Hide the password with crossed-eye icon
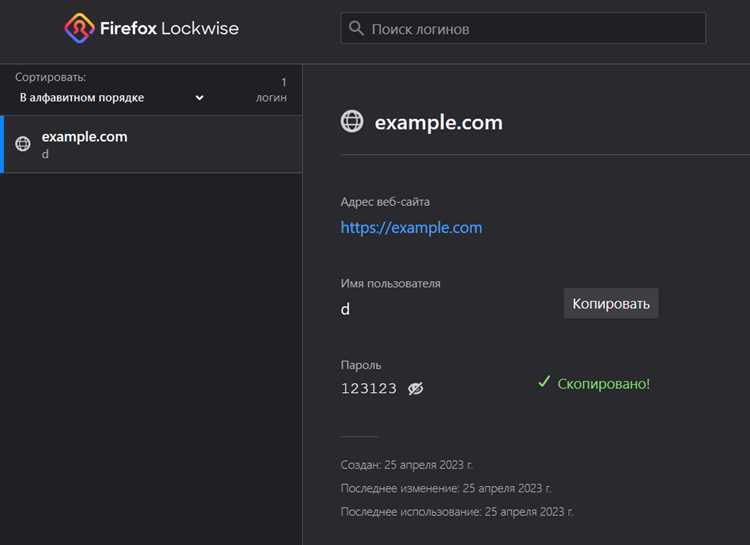The height and width of the screenshot is (545, 750). [x=415, y=389]
